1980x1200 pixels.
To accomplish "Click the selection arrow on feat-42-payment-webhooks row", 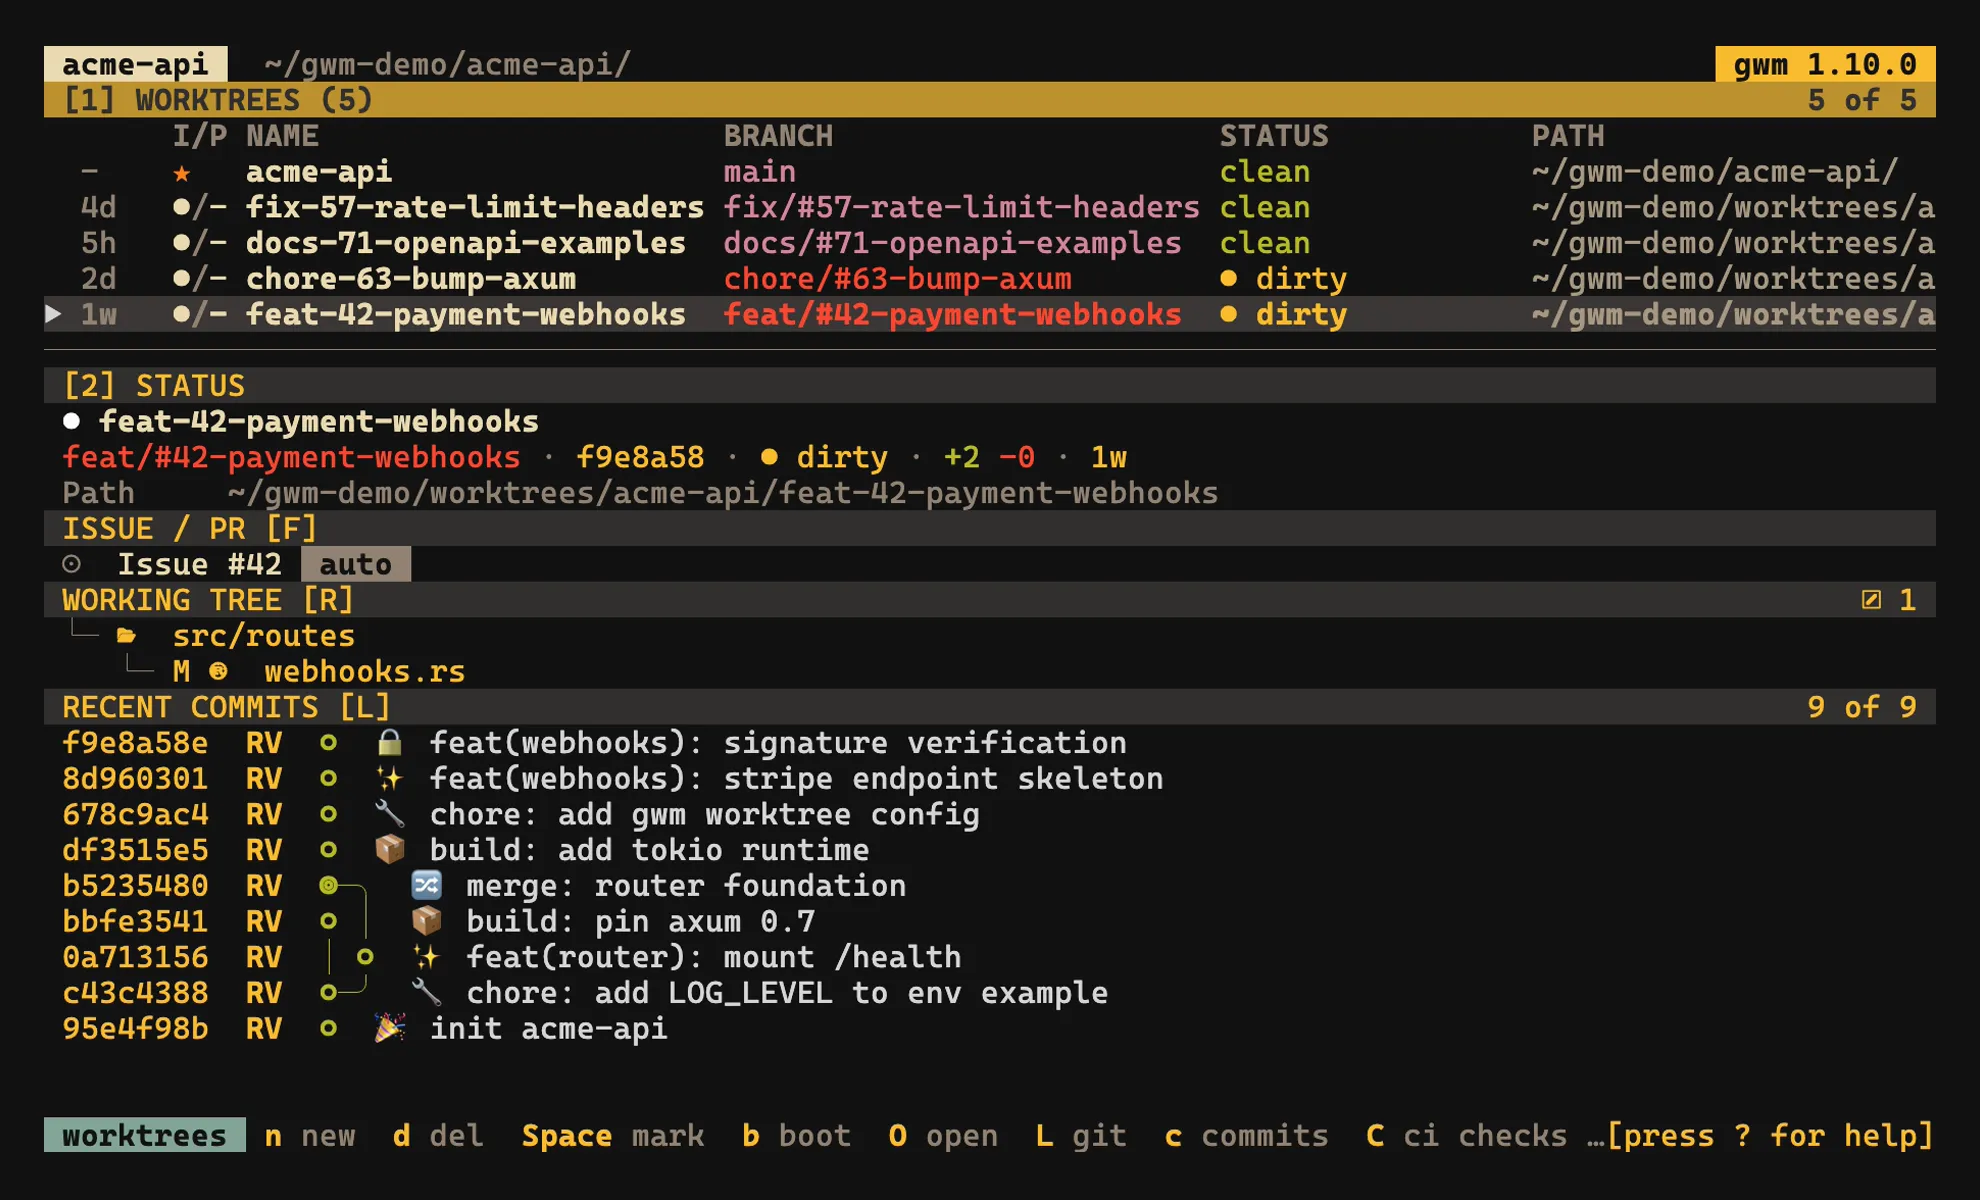I will pos(54,314).
